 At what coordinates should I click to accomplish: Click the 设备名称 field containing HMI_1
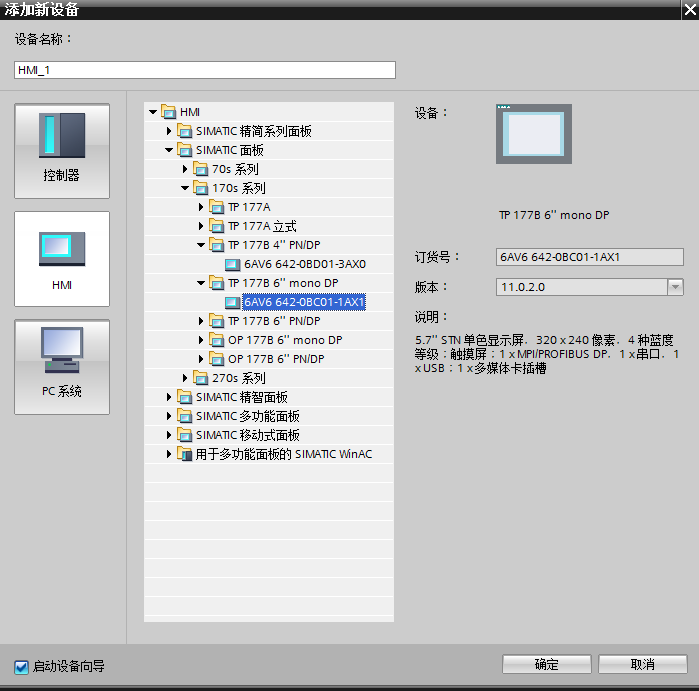point(205,70)
